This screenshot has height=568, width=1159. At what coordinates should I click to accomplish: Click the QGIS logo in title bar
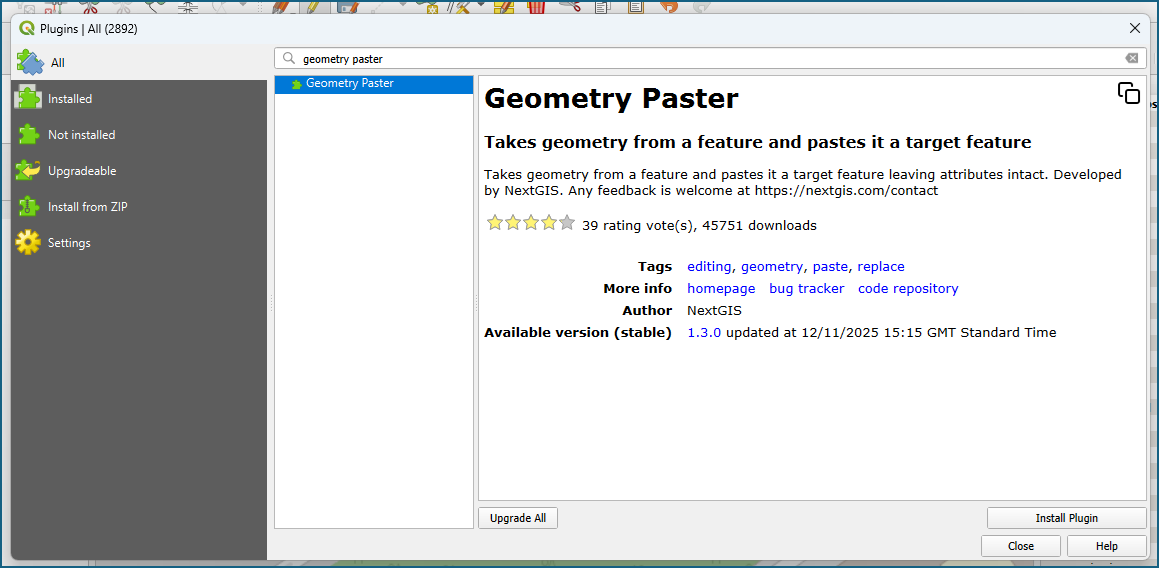point(27,29)
